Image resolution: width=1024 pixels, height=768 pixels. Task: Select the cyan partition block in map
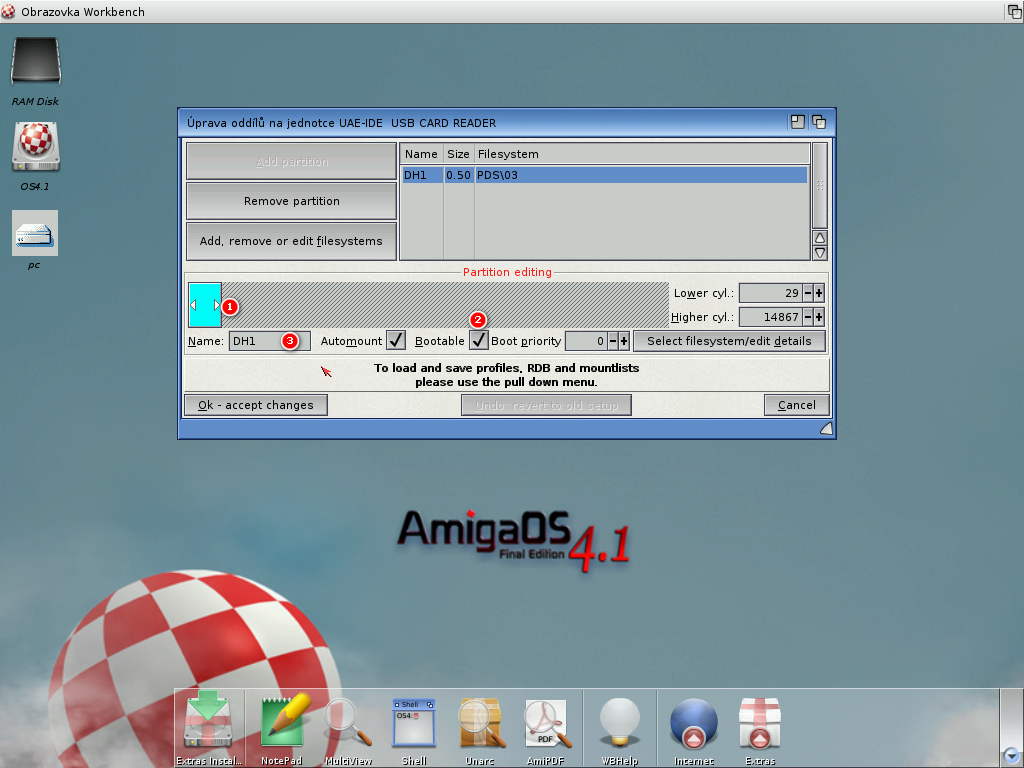[x=204, y=304]
